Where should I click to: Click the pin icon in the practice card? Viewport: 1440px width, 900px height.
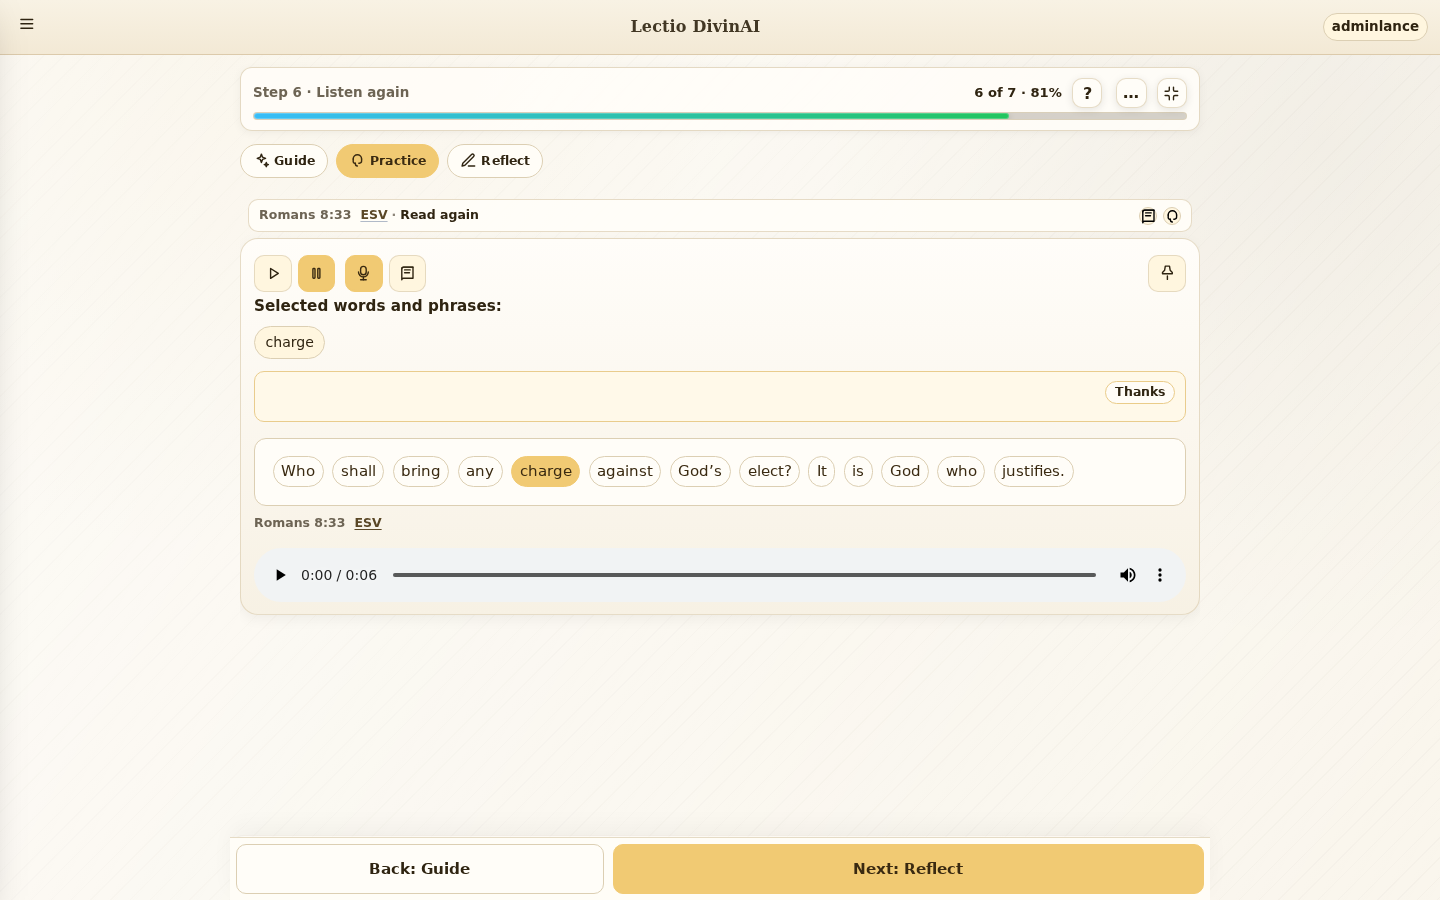(1167, 273)
